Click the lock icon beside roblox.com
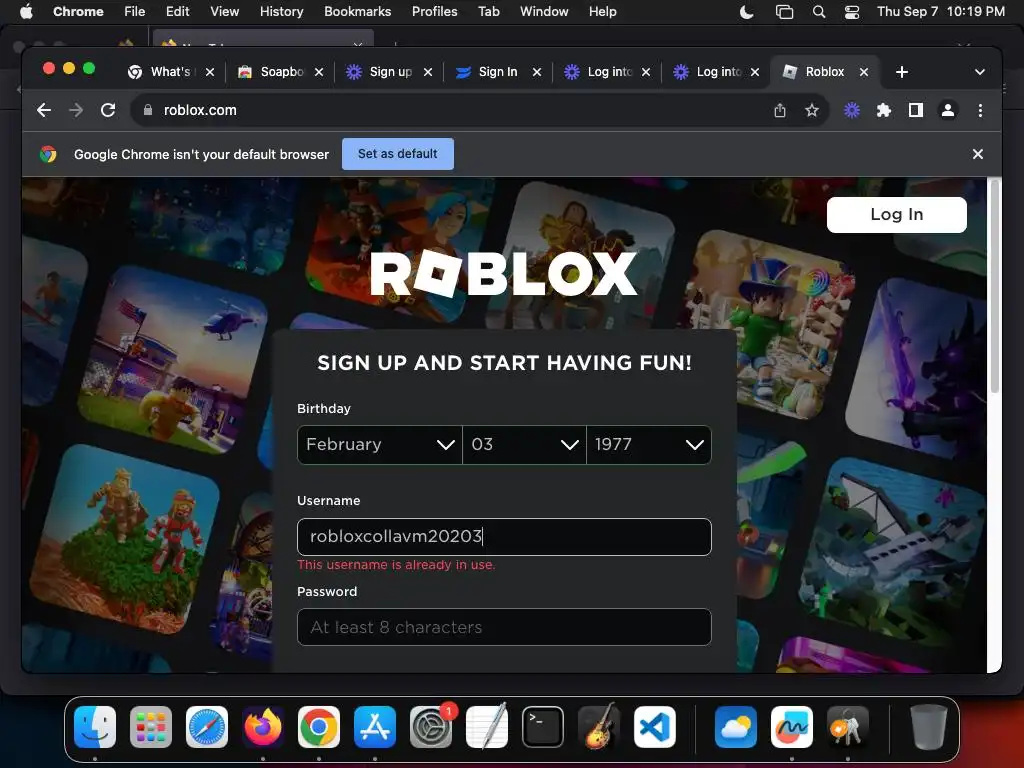Viewport: 1024px width, 768px height. [x=148, y=110]
